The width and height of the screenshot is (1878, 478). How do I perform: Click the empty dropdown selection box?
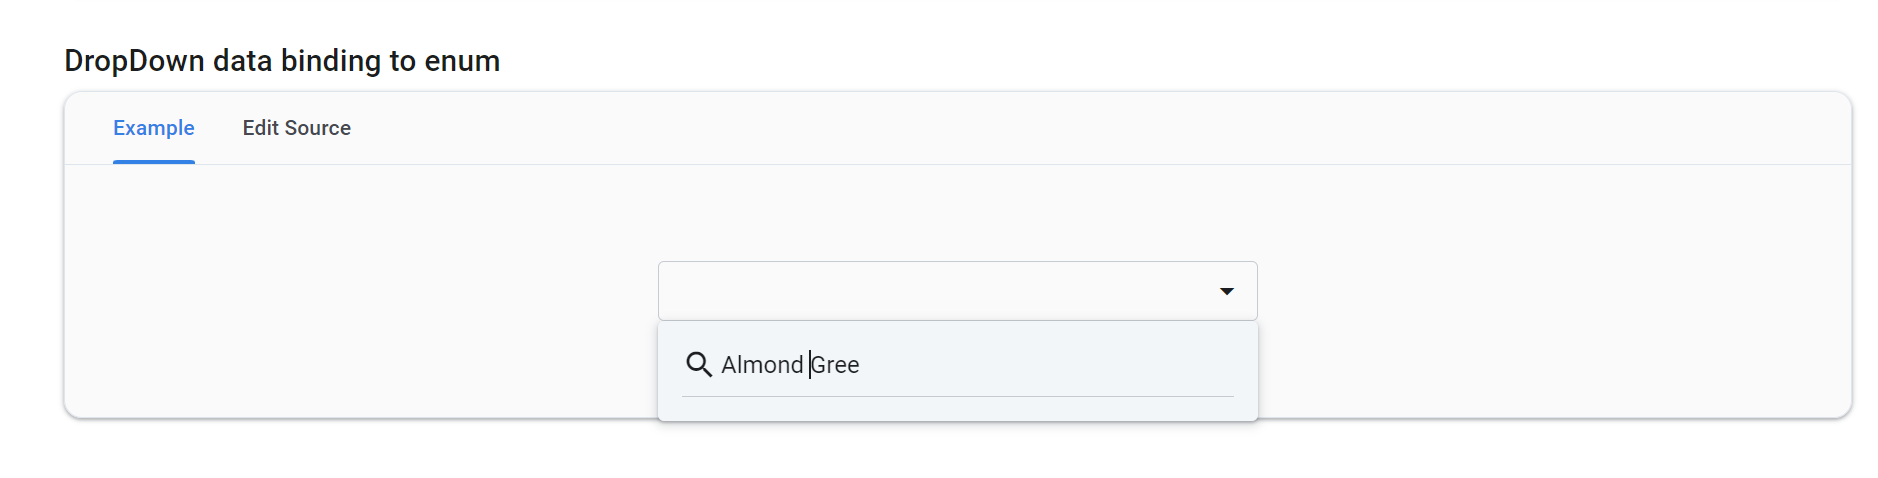pyautogui.click(x=930, y=291)
